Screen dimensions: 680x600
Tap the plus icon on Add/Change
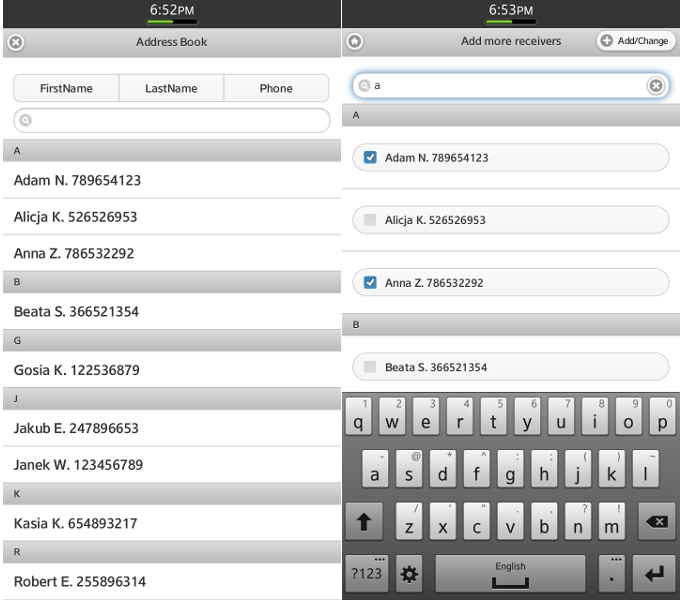click(x=608, y=41)
